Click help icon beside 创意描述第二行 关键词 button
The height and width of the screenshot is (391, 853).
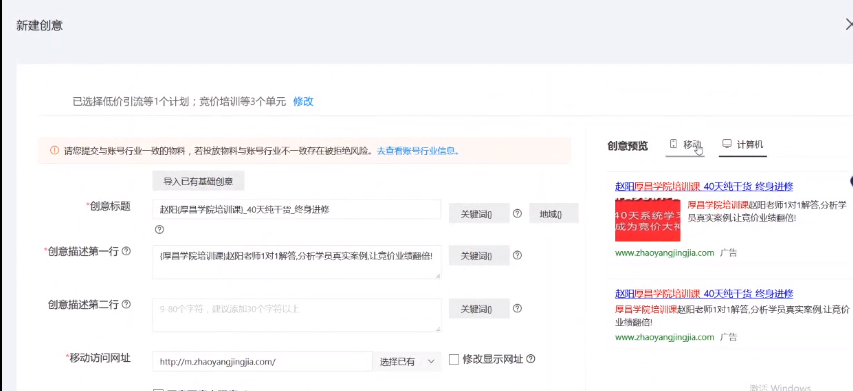point(517,308)
